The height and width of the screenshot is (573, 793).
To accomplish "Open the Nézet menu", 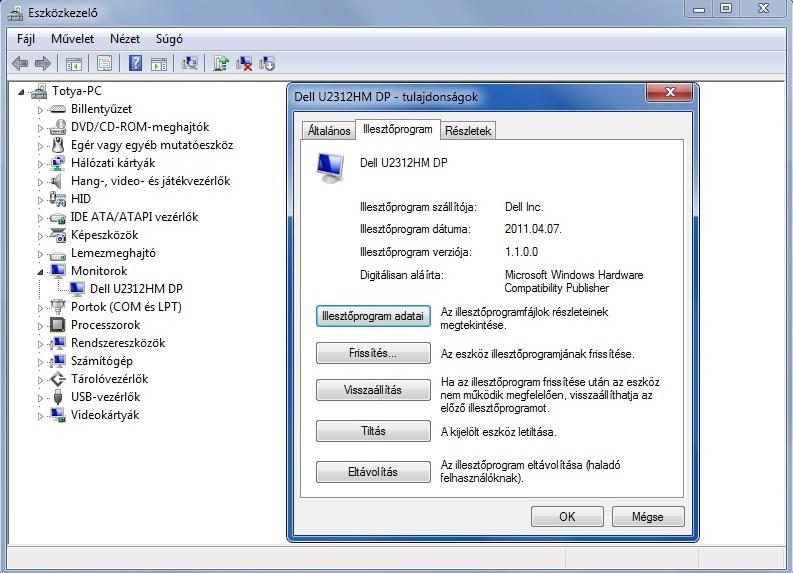I will pos(124,39).
